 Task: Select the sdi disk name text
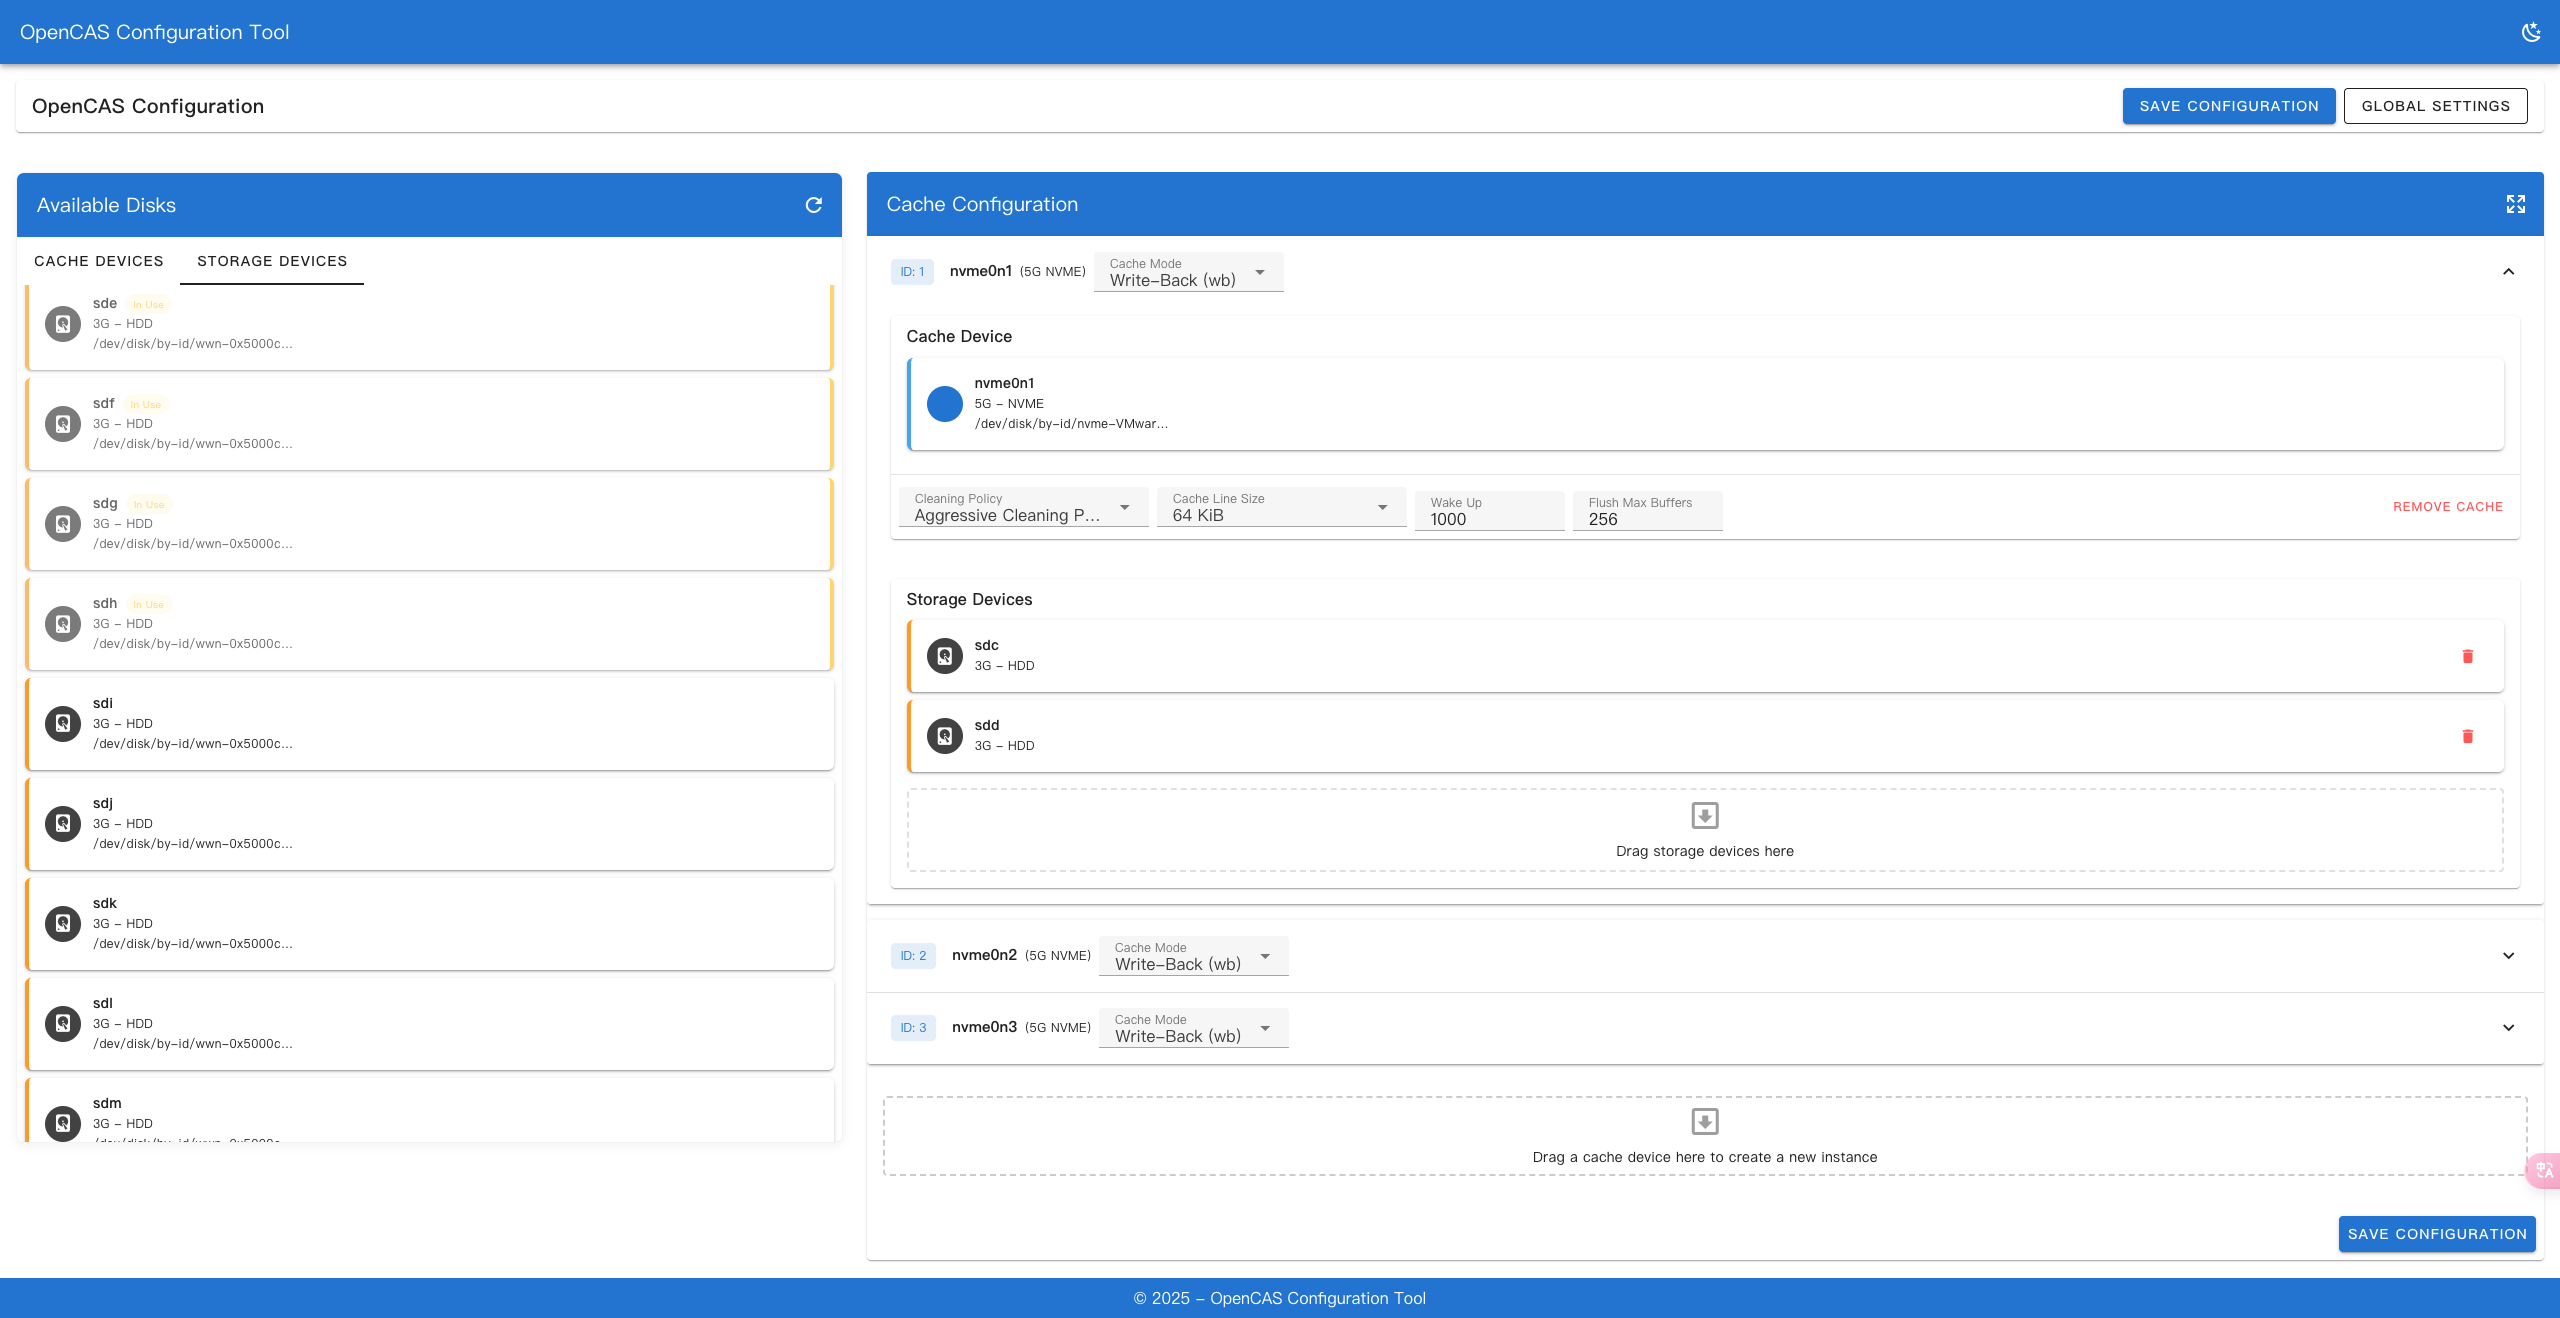coord(103,703)
